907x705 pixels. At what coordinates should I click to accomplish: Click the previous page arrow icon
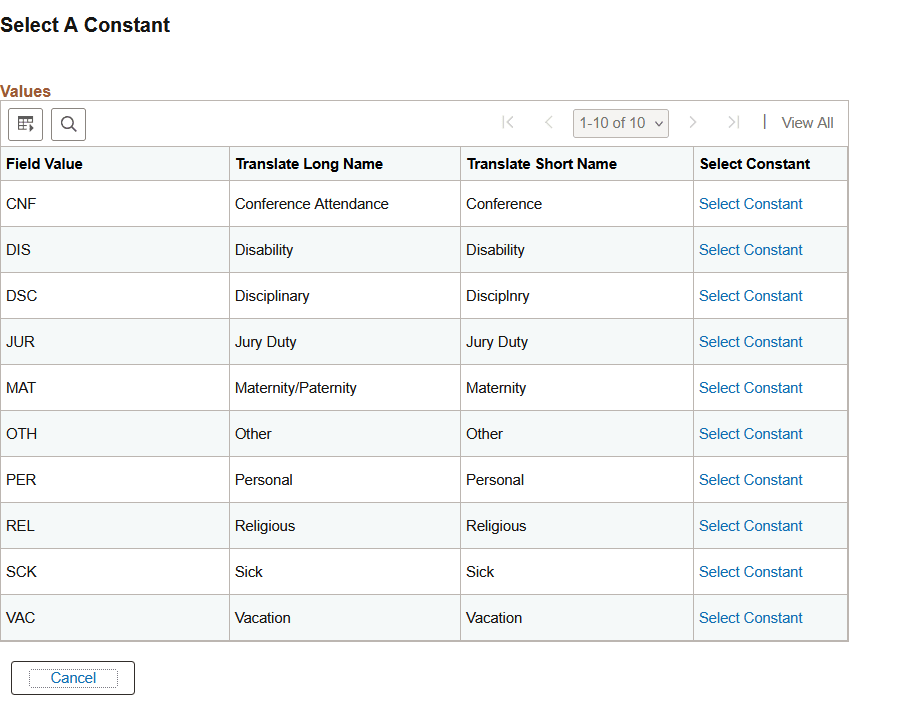(549, 122)
